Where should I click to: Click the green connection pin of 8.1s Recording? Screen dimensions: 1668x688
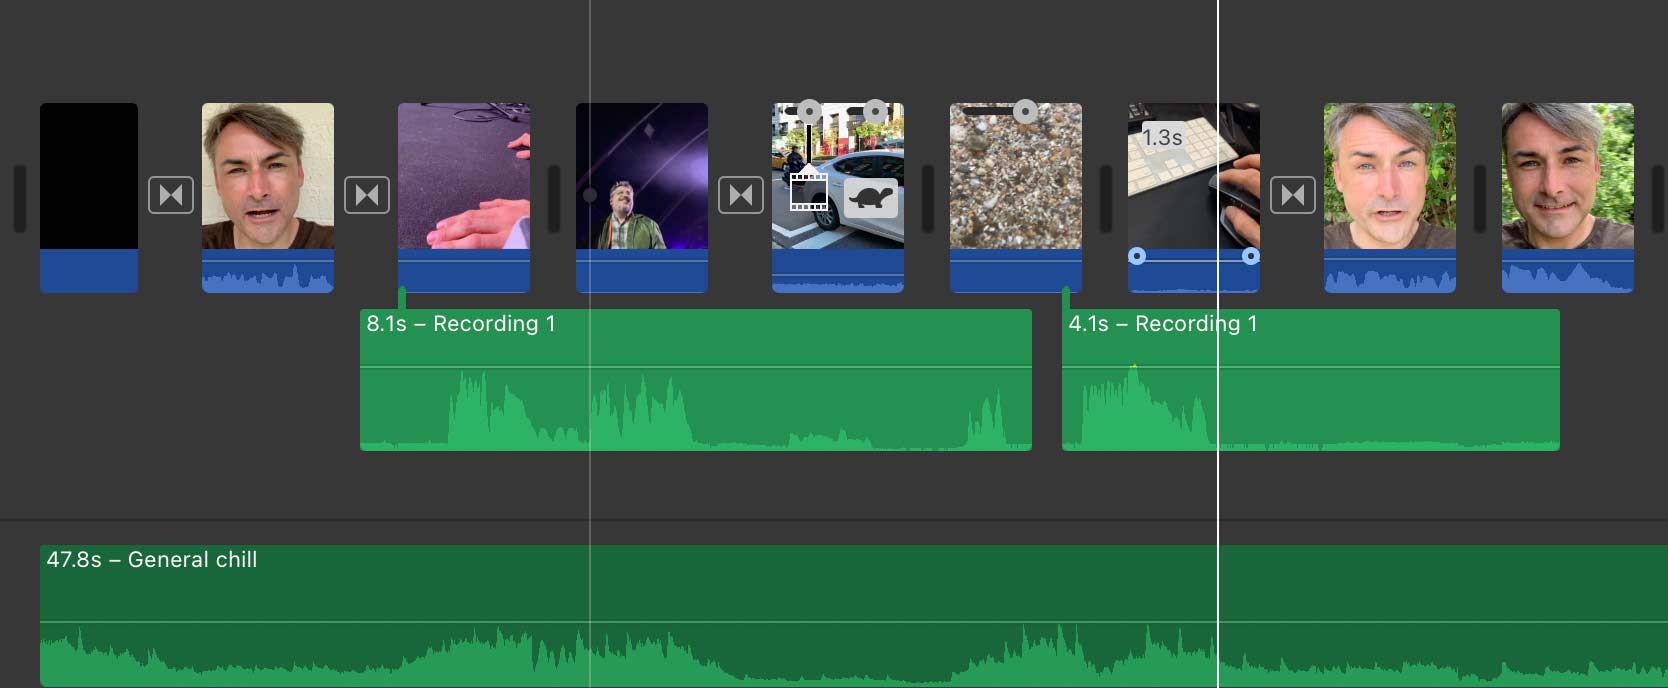[x=402, y=298]
